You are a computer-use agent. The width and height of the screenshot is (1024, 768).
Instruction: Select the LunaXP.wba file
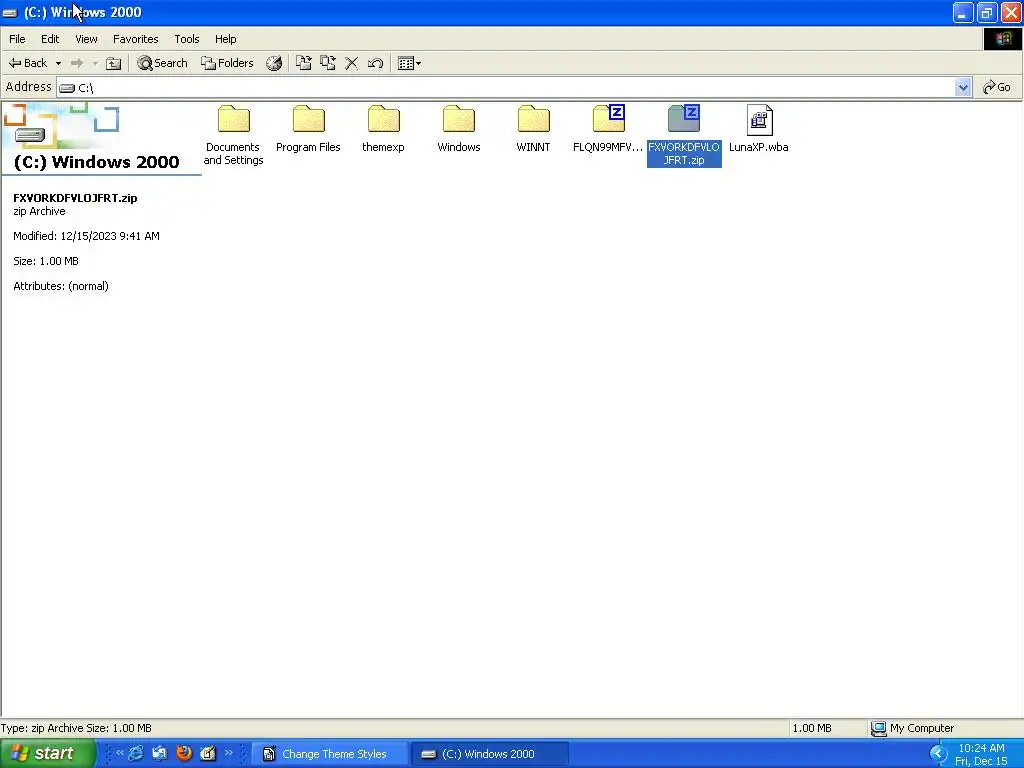point(759,129)
